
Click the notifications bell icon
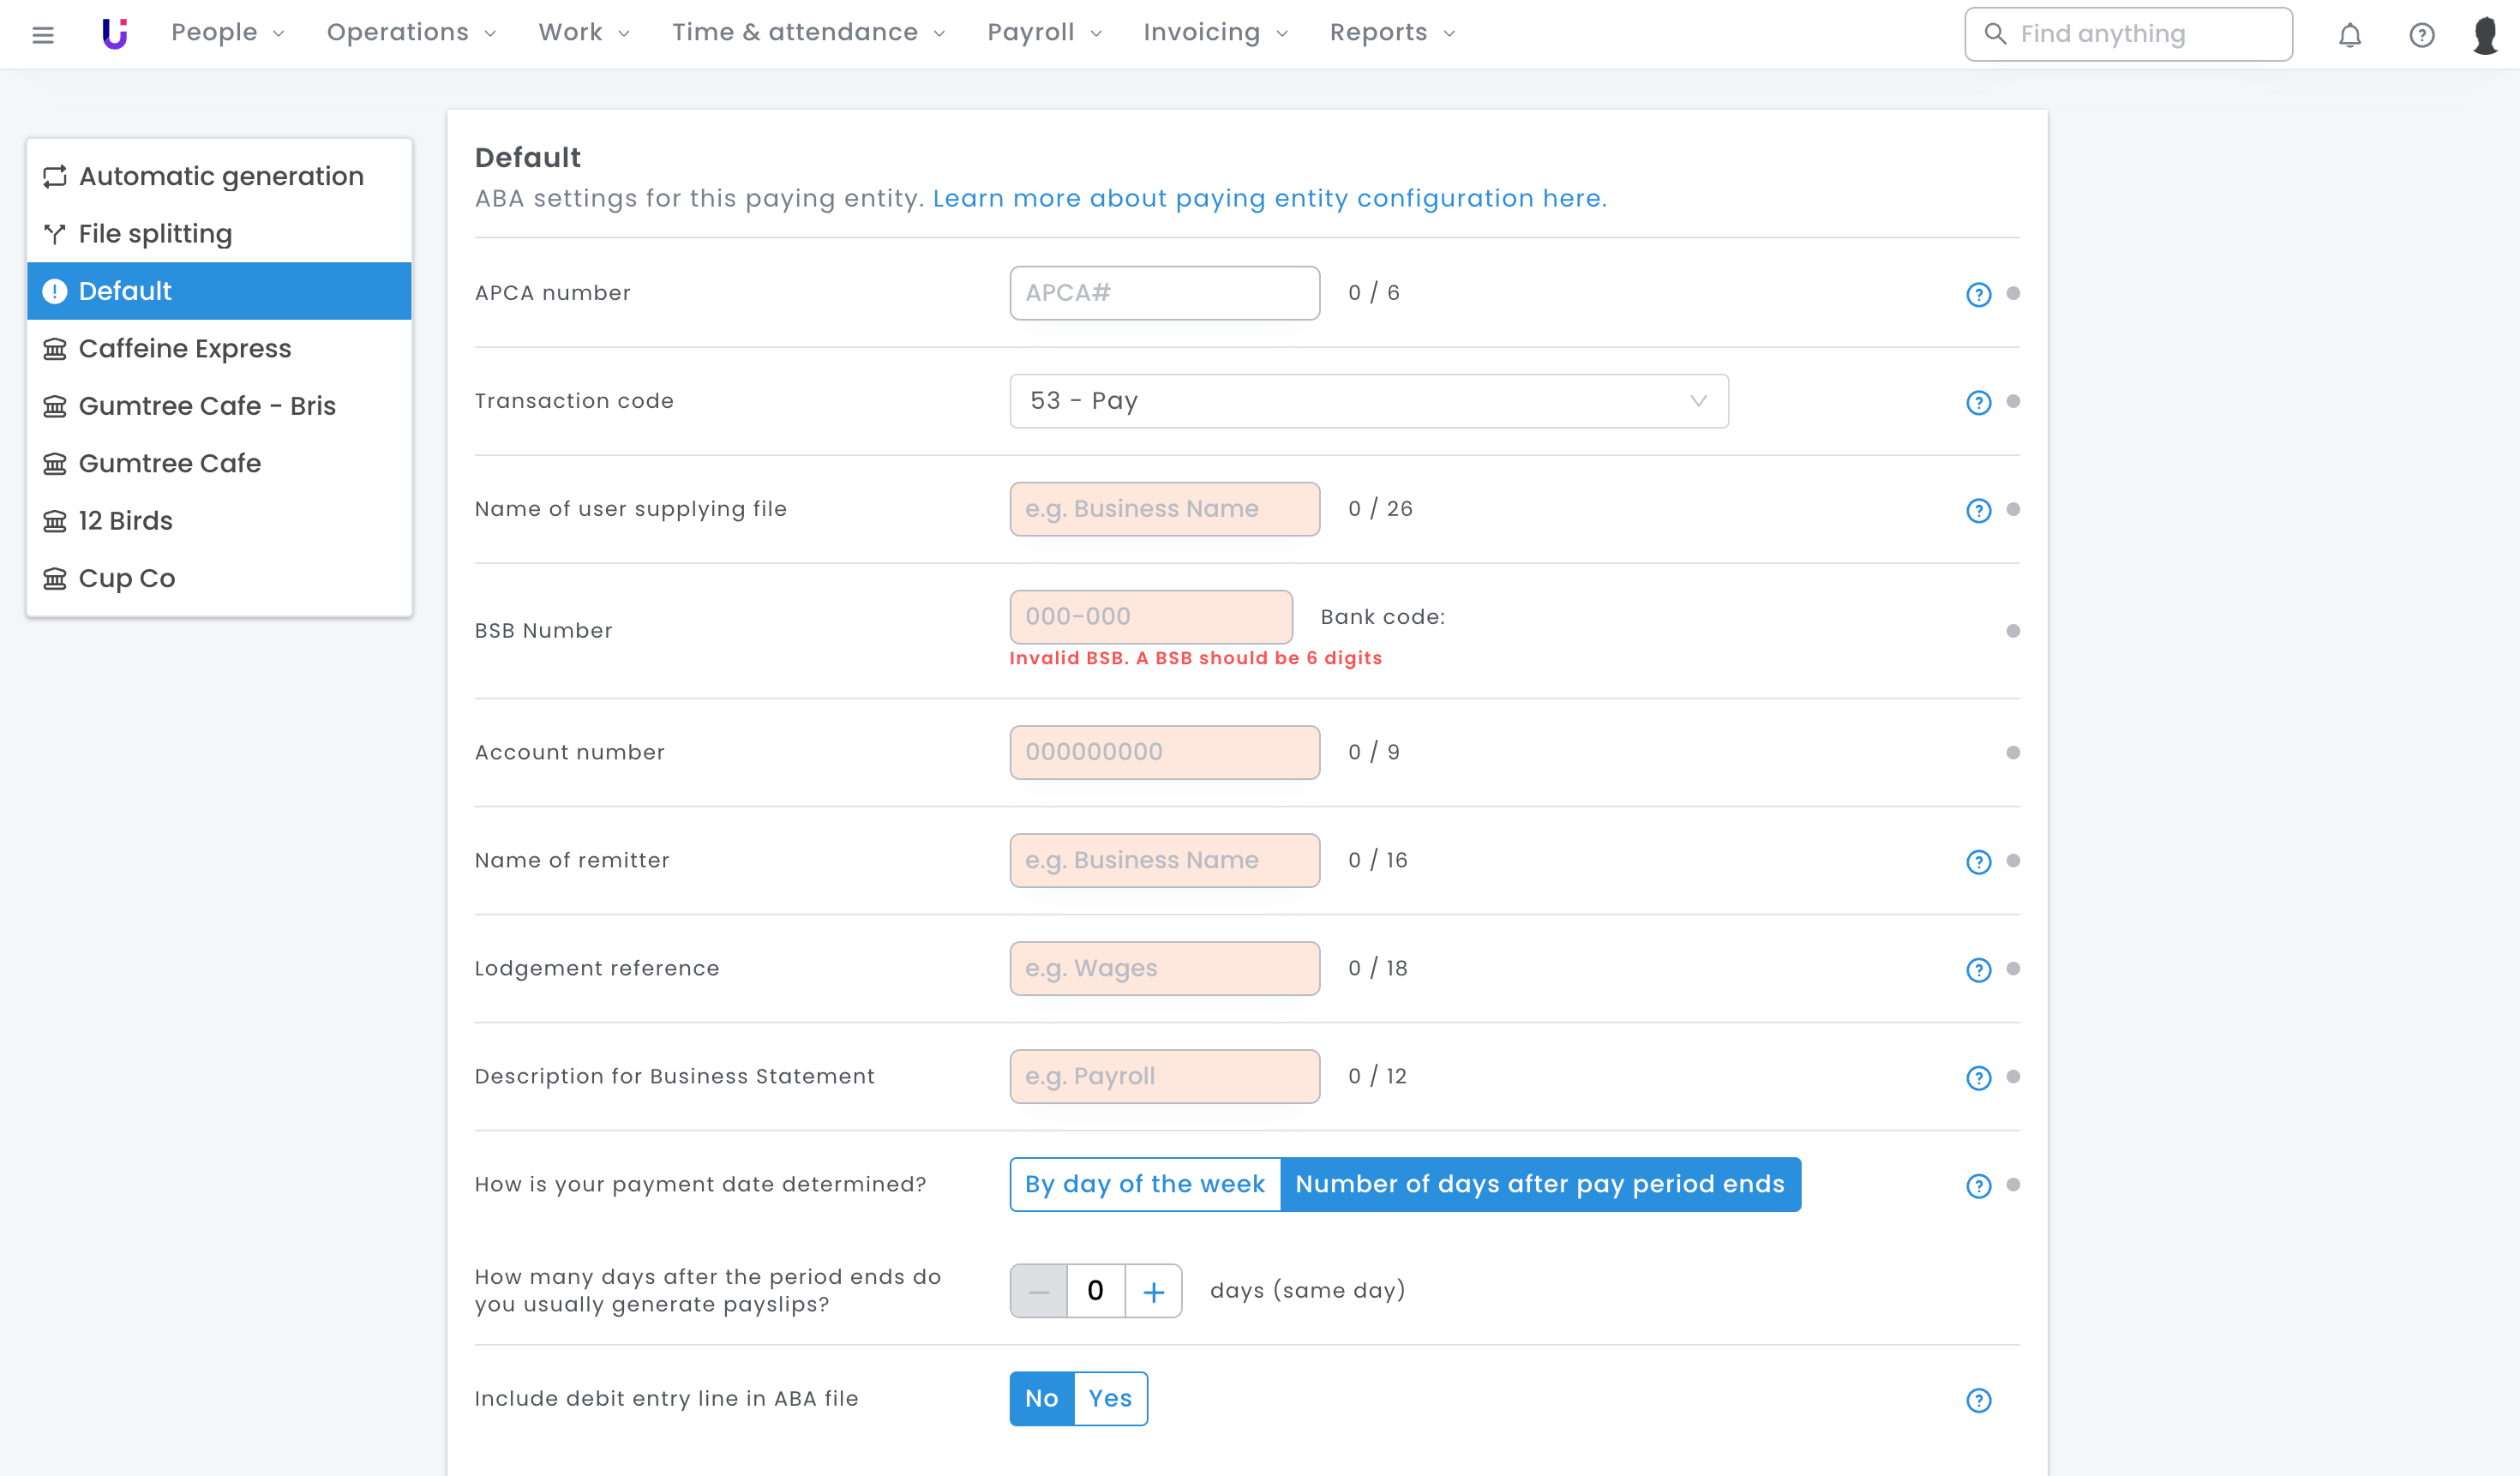[2349, 35]
